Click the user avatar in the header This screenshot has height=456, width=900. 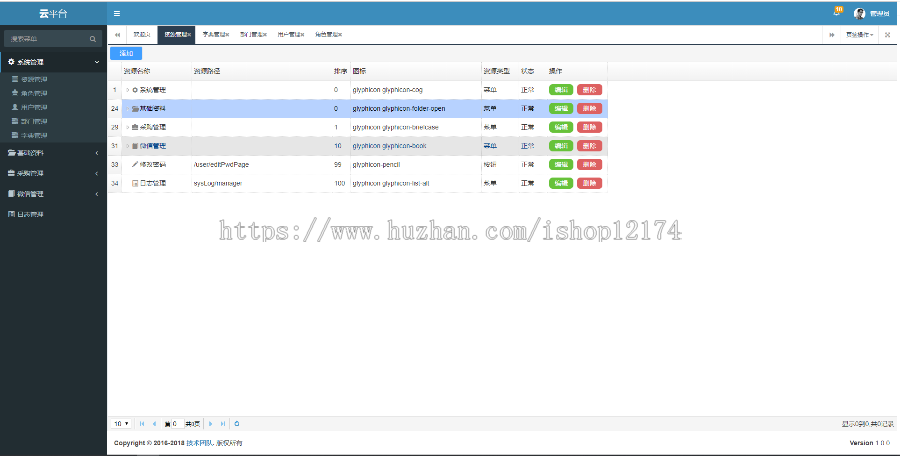click(859, 14)
